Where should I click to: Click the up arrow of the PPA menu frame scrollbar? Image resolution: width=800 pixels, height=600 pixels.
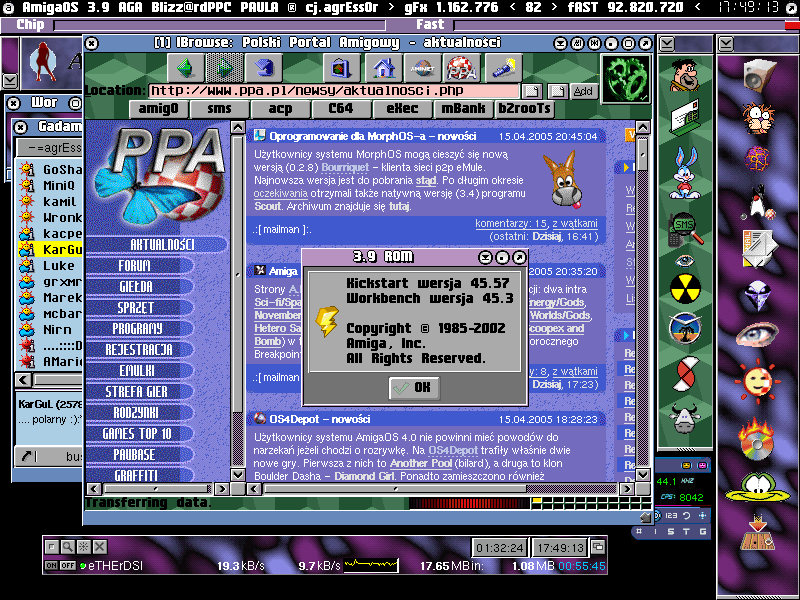[238, 128]
